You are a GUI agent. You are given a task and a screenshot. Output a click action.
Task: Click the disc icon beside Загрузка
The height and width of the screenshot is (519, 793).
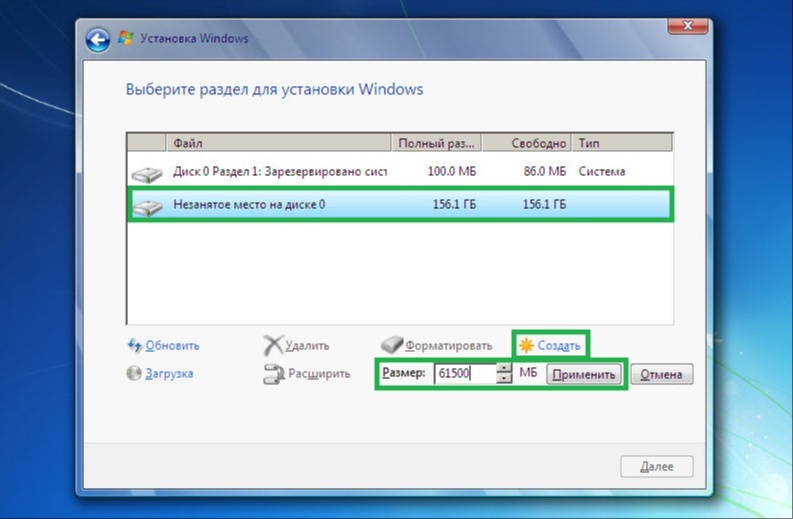click(x=134, y=373)
